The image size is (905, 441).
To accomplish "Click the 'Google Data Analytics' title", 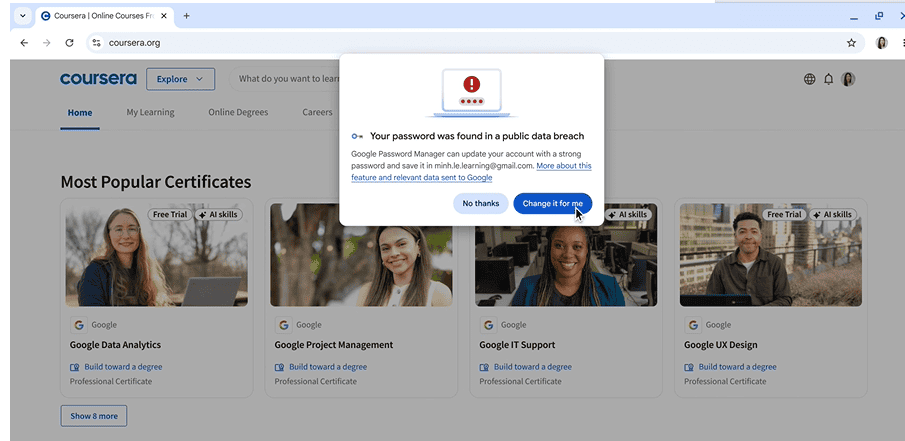I will click(115, 345).
